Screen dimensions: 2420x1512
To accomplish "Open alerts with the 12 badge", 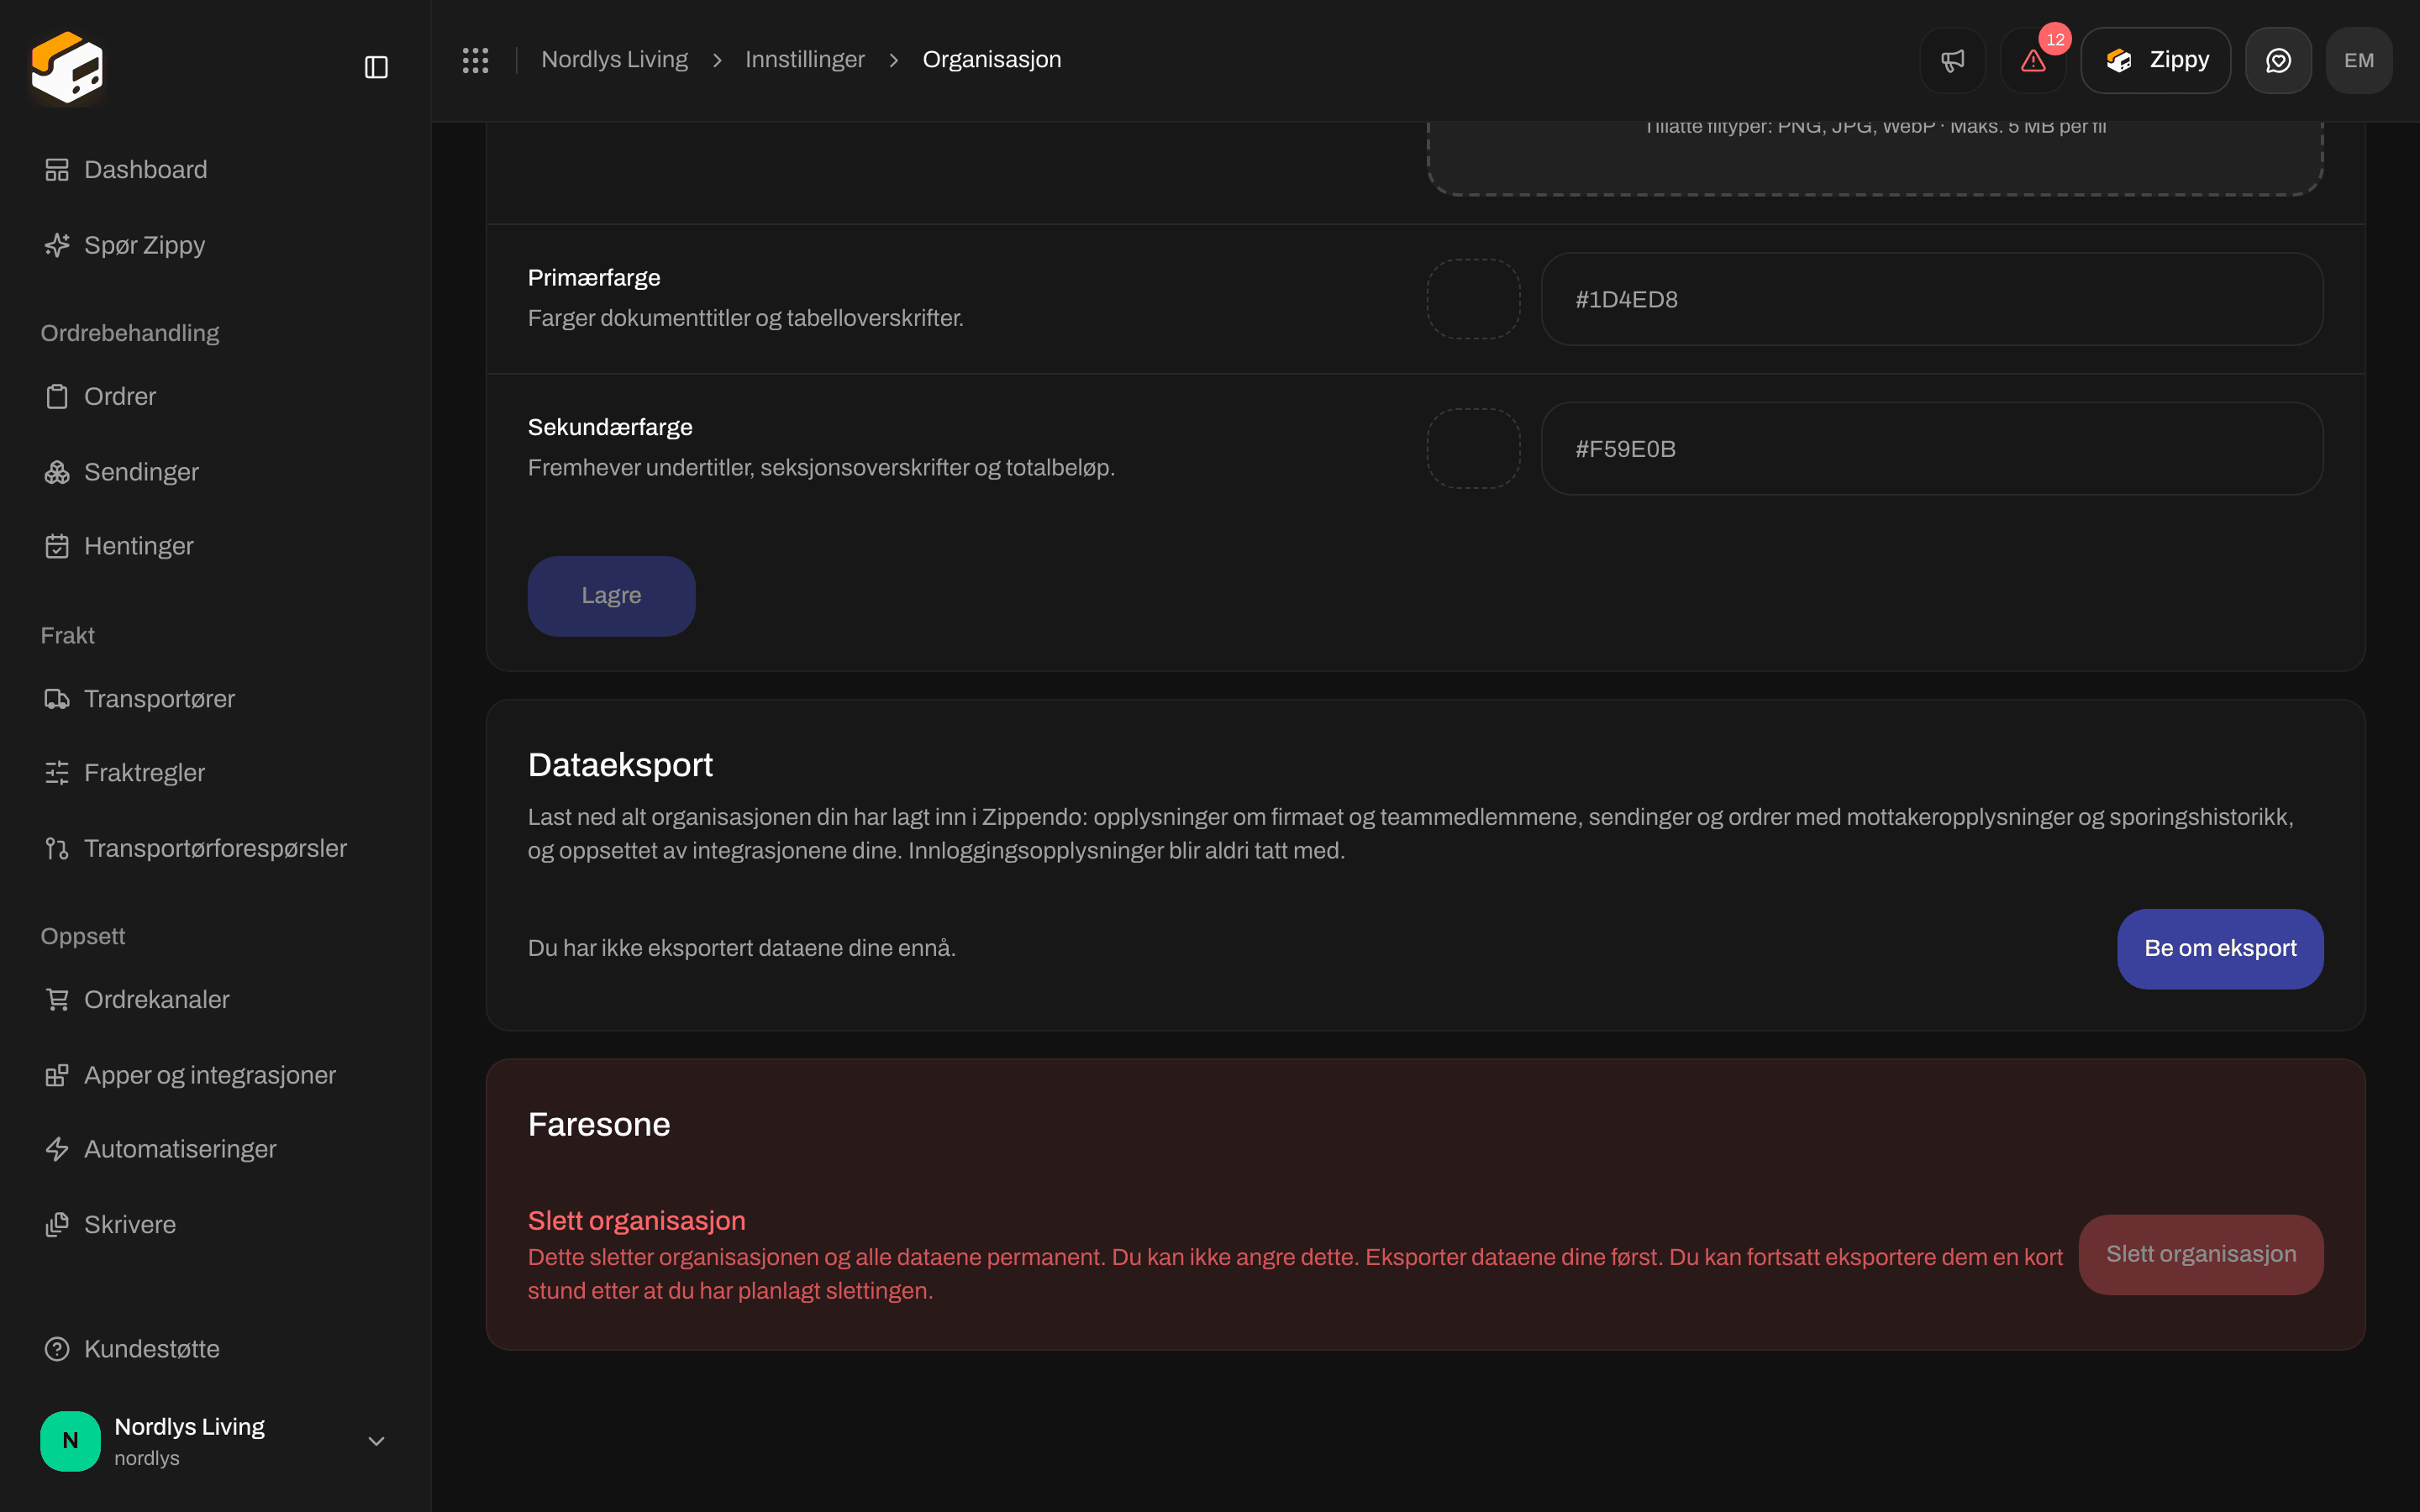I will [2033, 60].
